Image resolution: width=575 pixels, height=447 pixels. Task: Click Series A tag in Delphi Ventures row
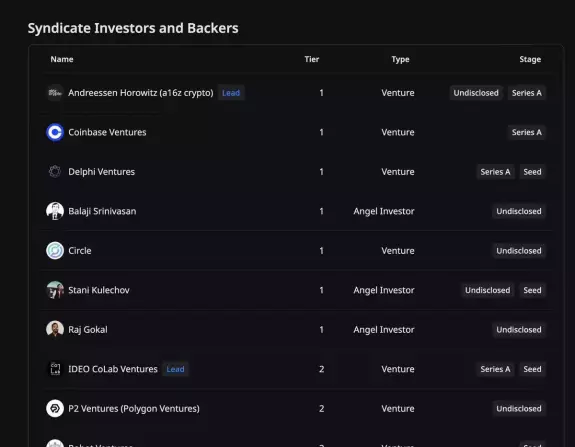[x=495, y=172]
